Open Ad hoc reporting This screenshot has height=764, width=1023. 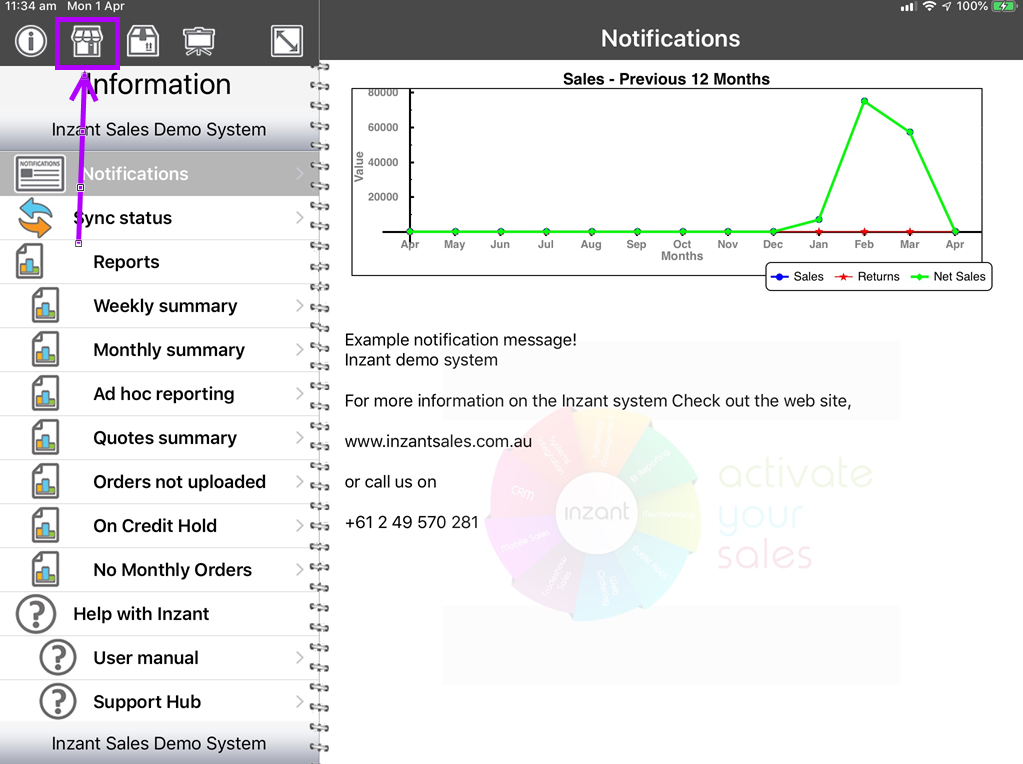click(x=159, y=393)
